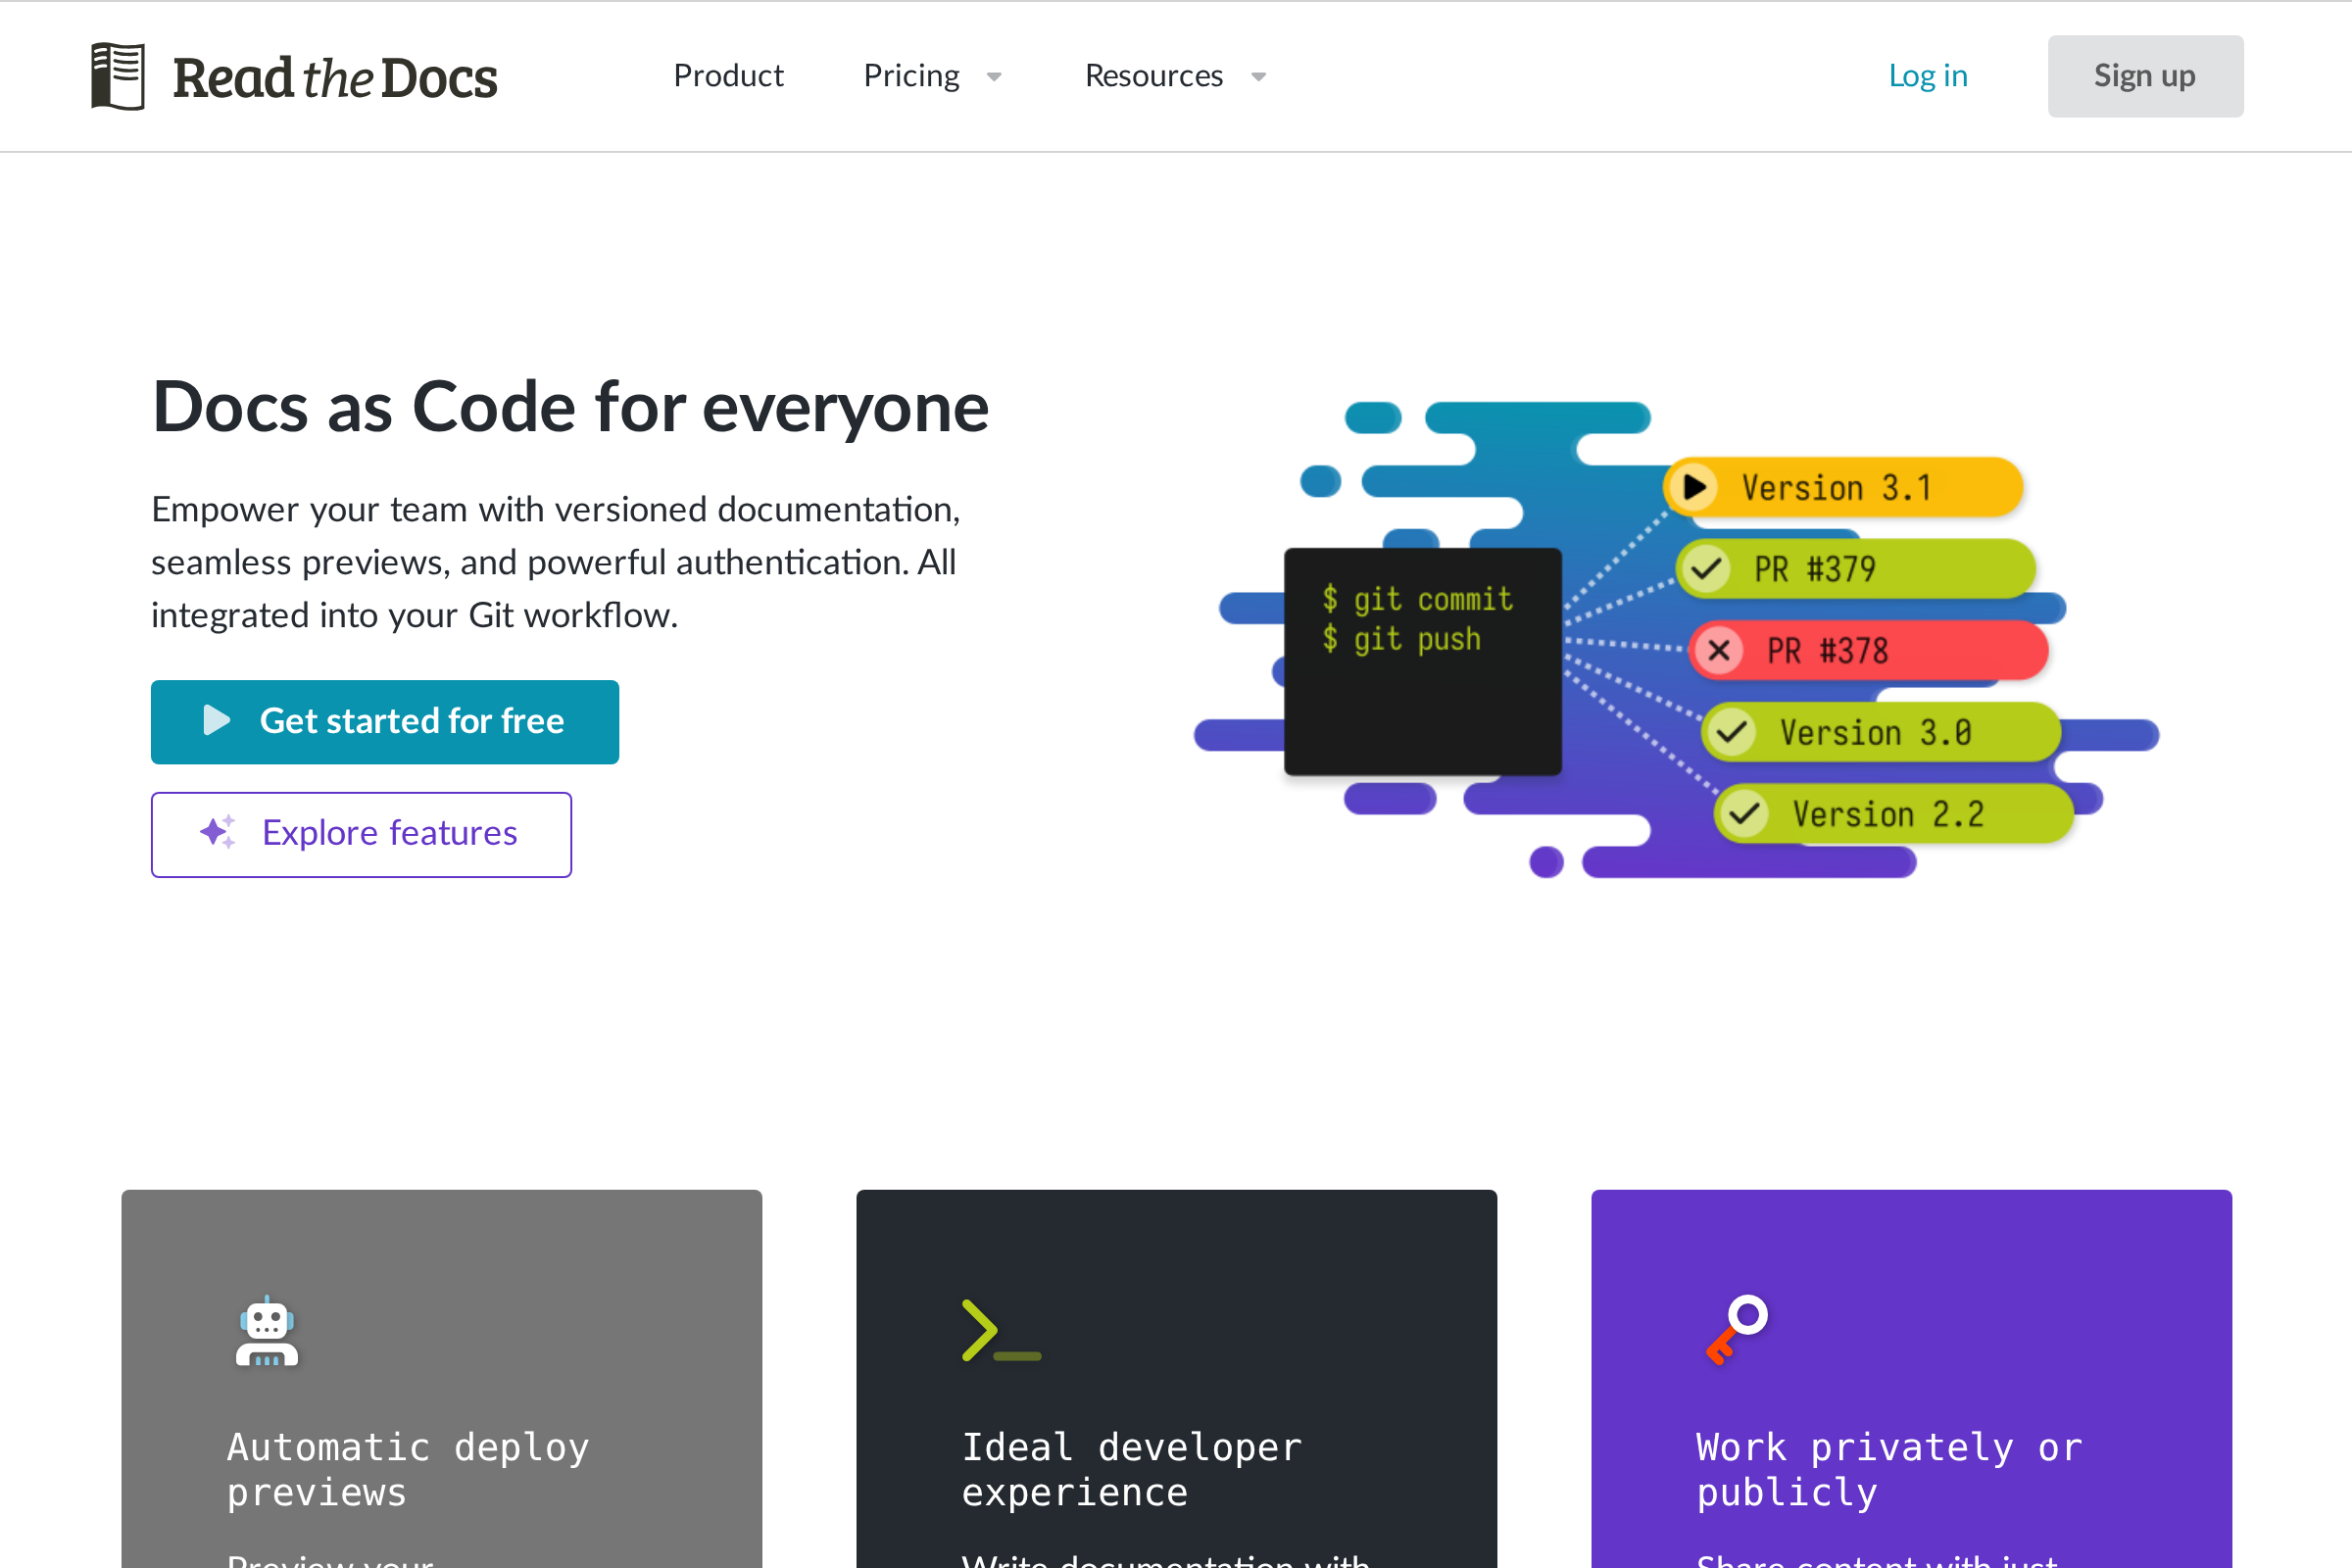Click the robot icon on deploy previews card
Viewport: 2352px width, 1568px height.
(265, 1330)
